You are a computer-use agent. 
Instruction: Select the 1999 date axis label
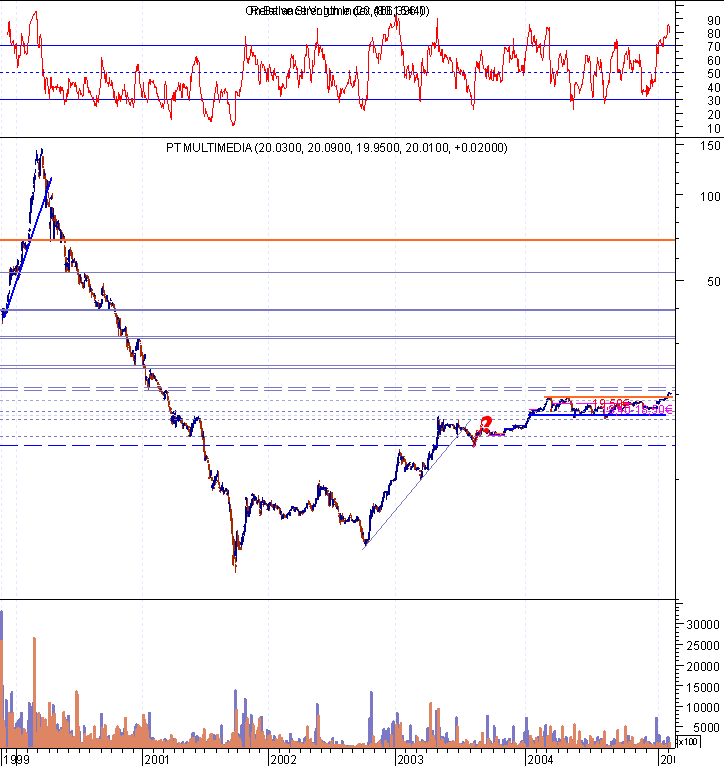click(x=17, y=760)
